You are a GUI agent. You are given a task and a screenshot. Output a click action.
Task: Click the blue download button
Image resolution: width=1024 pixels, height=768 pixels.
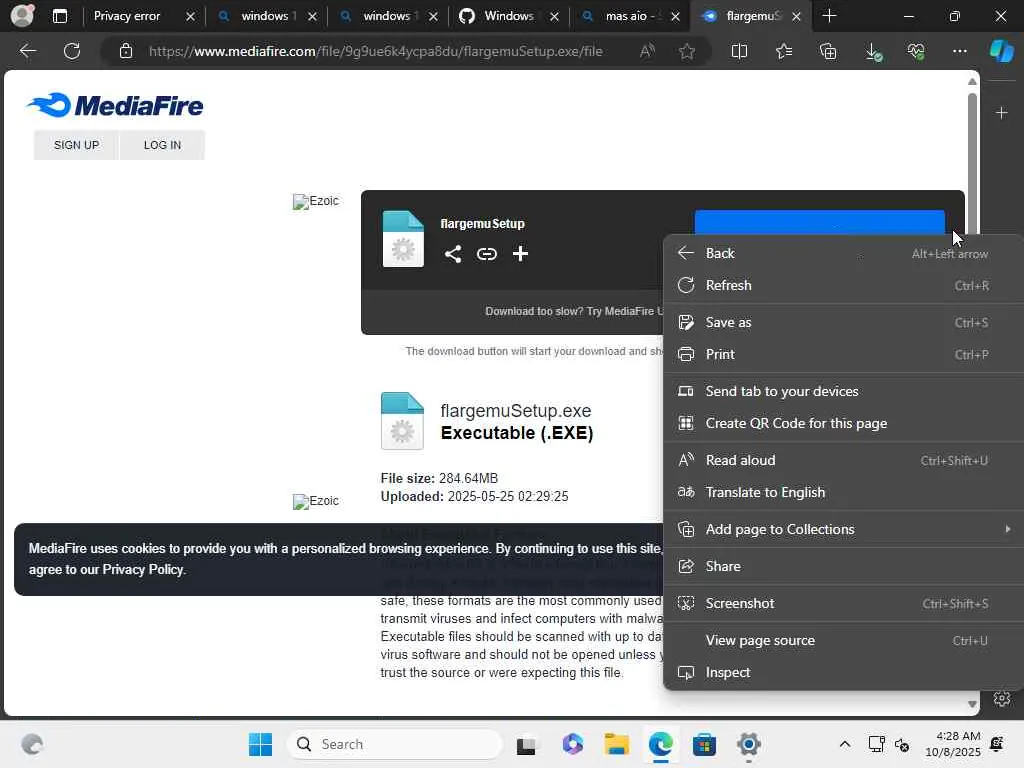pos(820,222)
